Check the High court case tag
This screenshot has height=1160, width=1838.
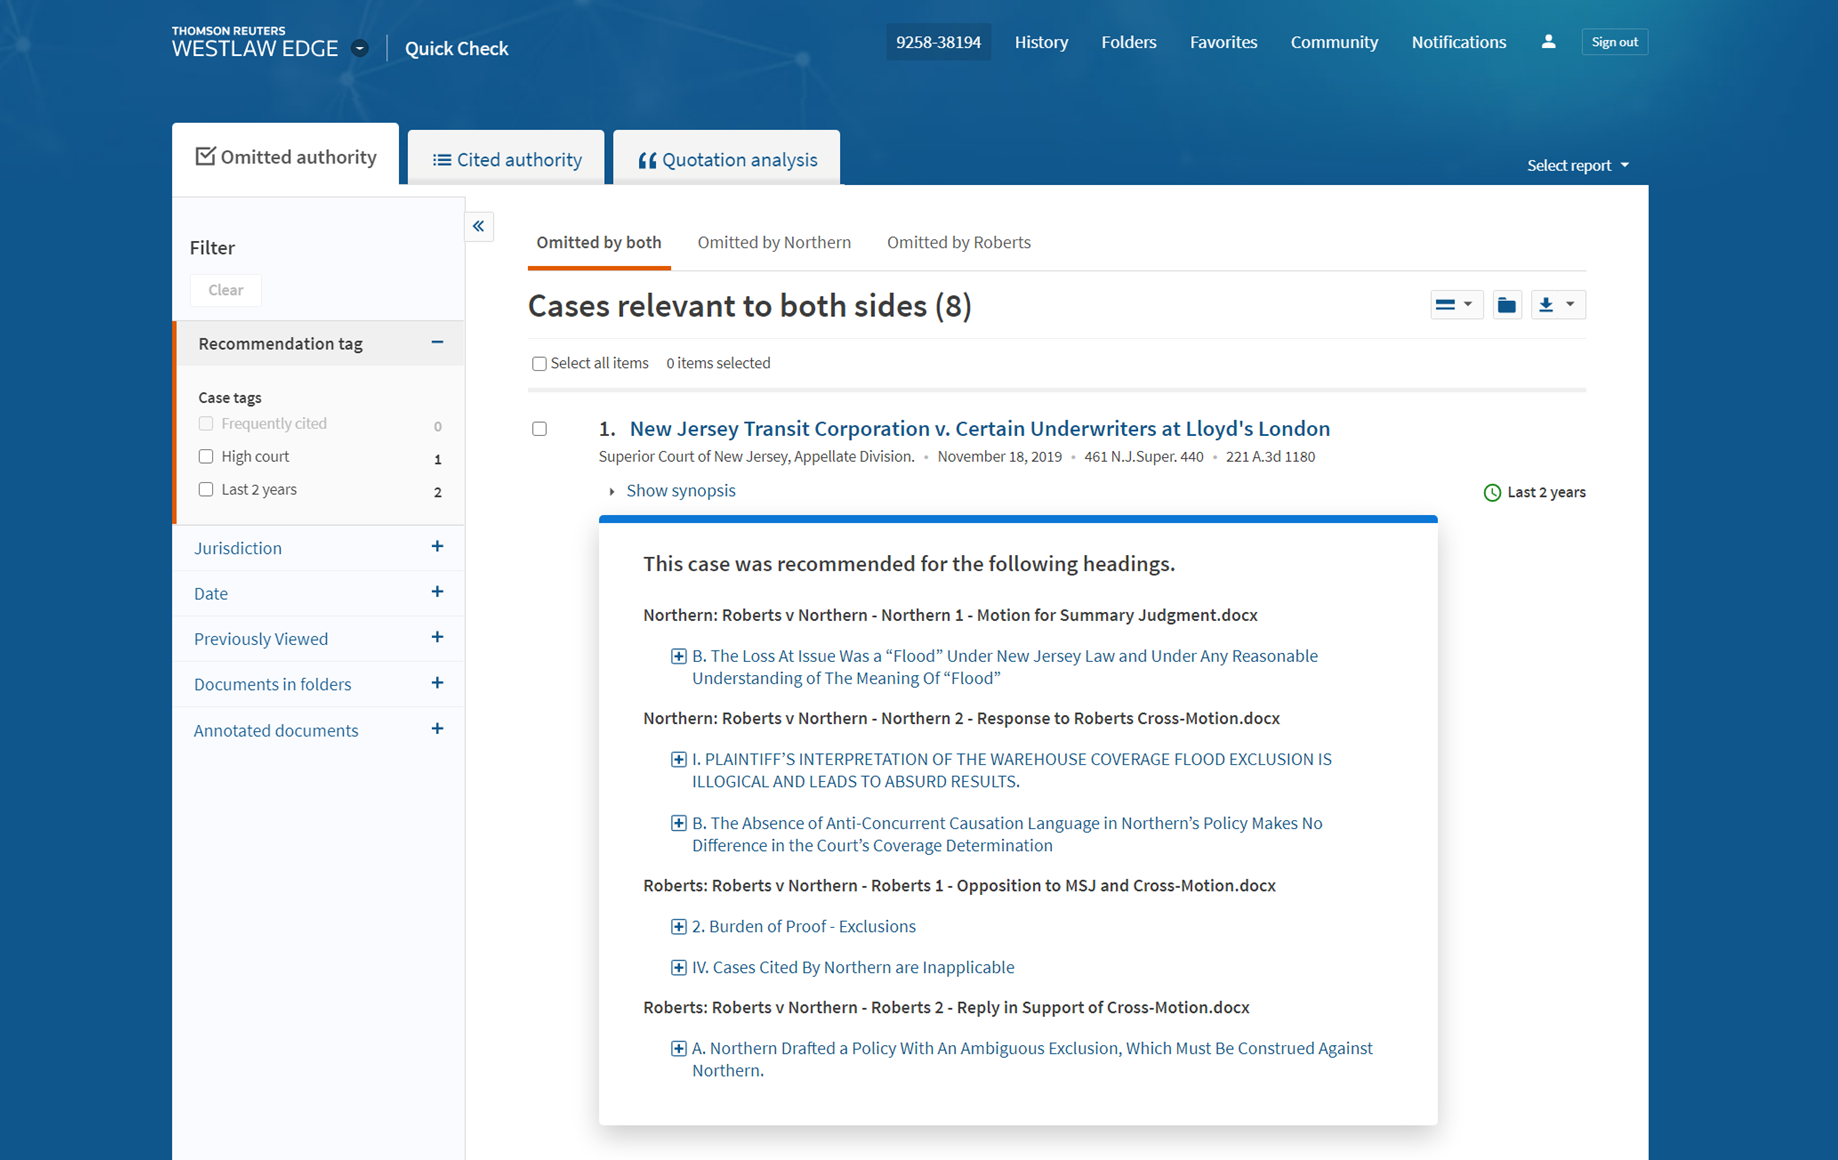click(x=206, y=457)
